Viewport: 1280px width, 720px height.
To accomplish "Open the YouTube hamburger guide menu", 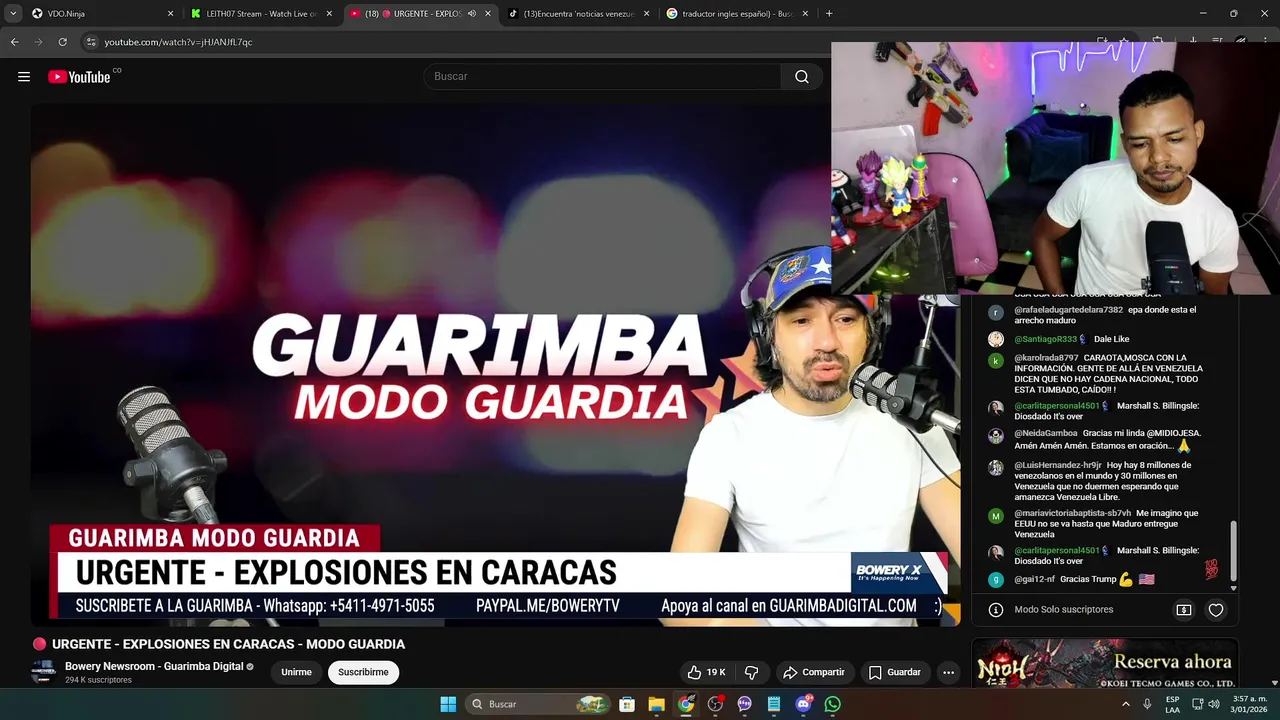I will (x=24, y=77).
